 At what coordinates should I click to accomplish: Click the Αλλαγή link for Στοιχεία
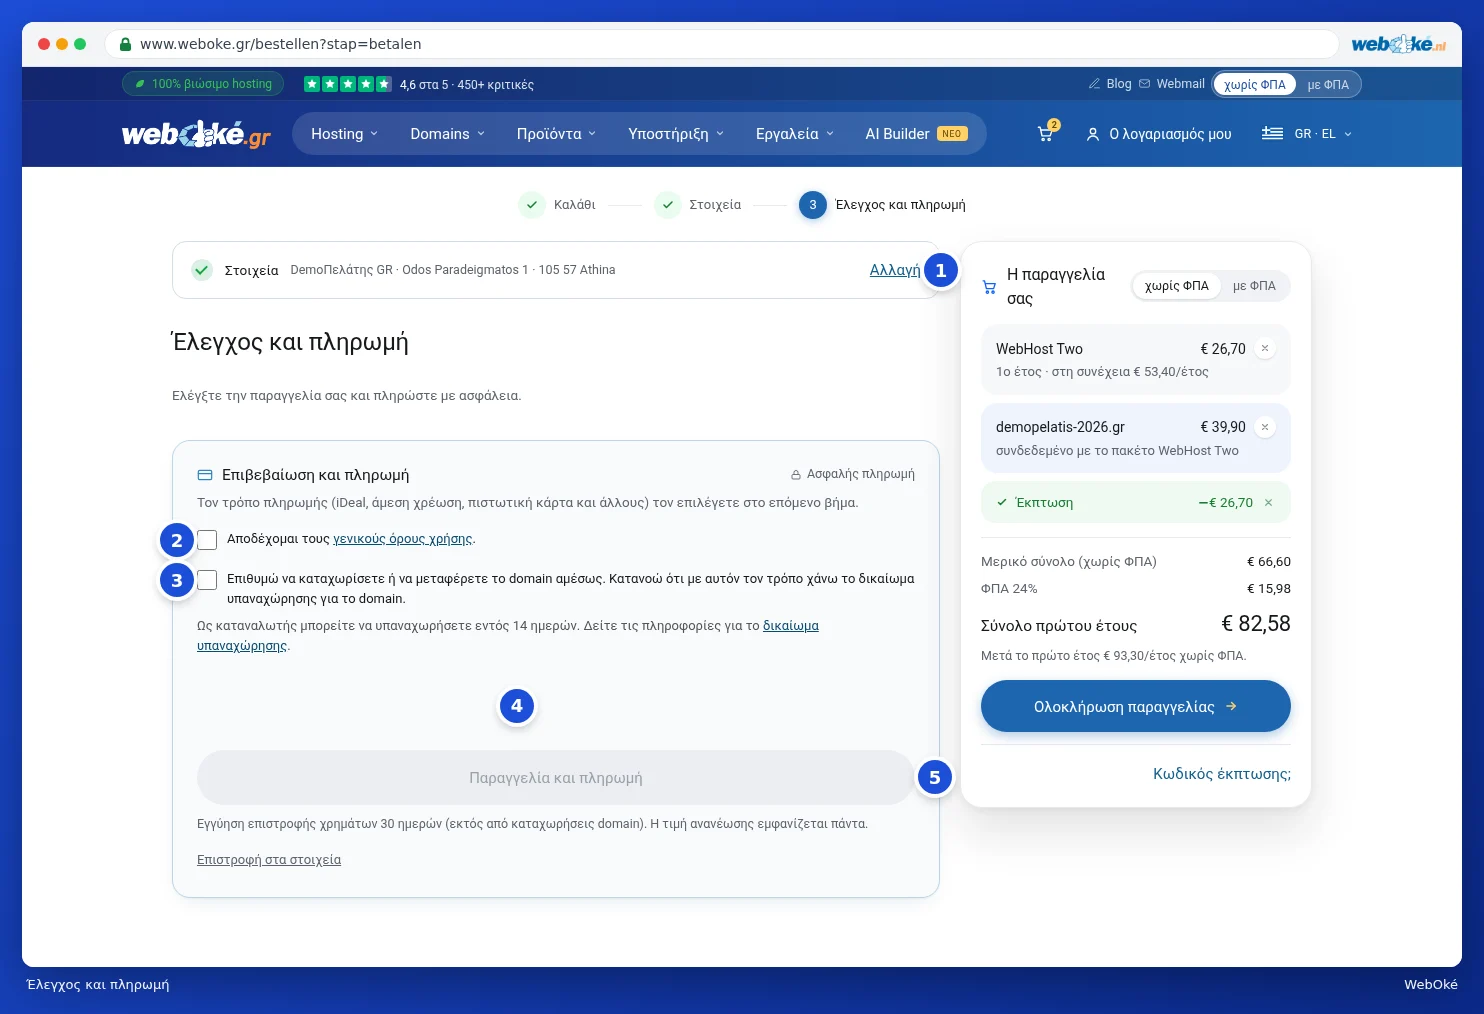[x=895, y=270]
